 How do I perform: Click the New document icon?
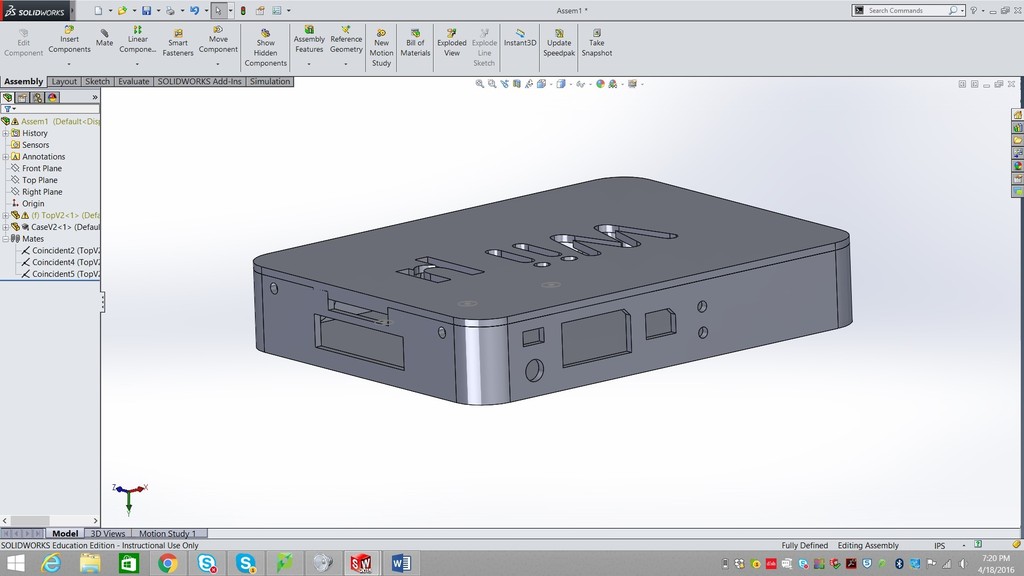[x=98, y=10]
